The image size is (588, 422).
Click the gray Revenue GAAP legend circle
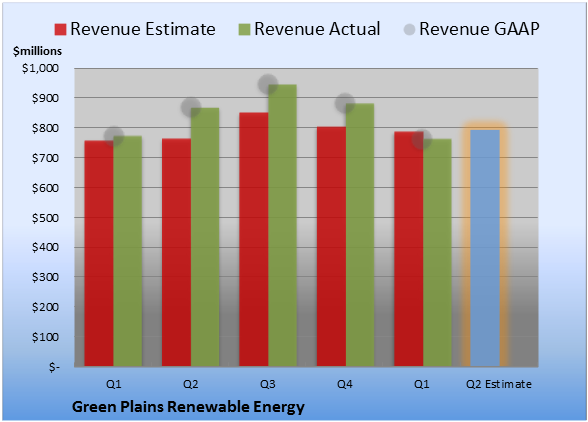click(410, 30)
